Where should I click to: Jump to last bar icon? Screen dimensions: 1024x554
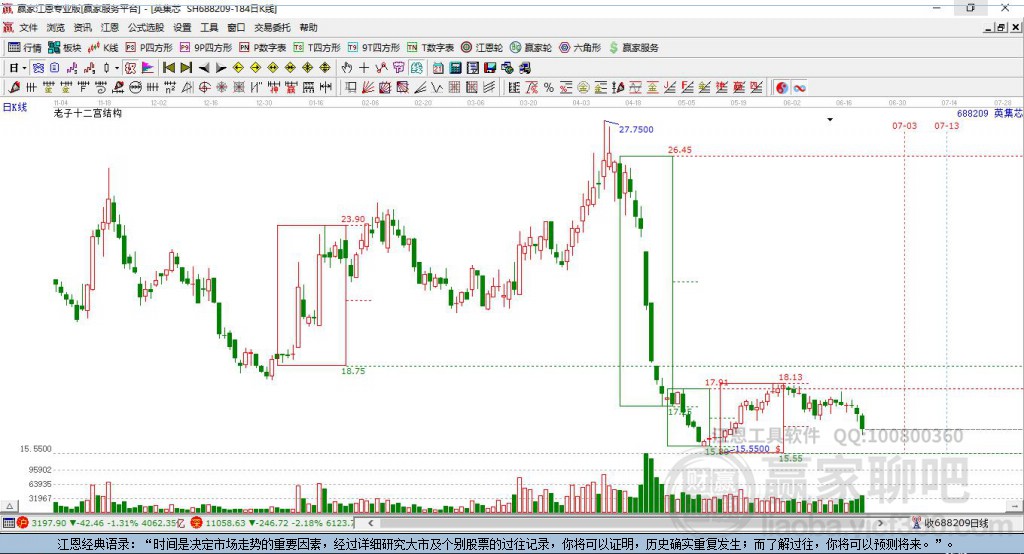tap(186, 67)
